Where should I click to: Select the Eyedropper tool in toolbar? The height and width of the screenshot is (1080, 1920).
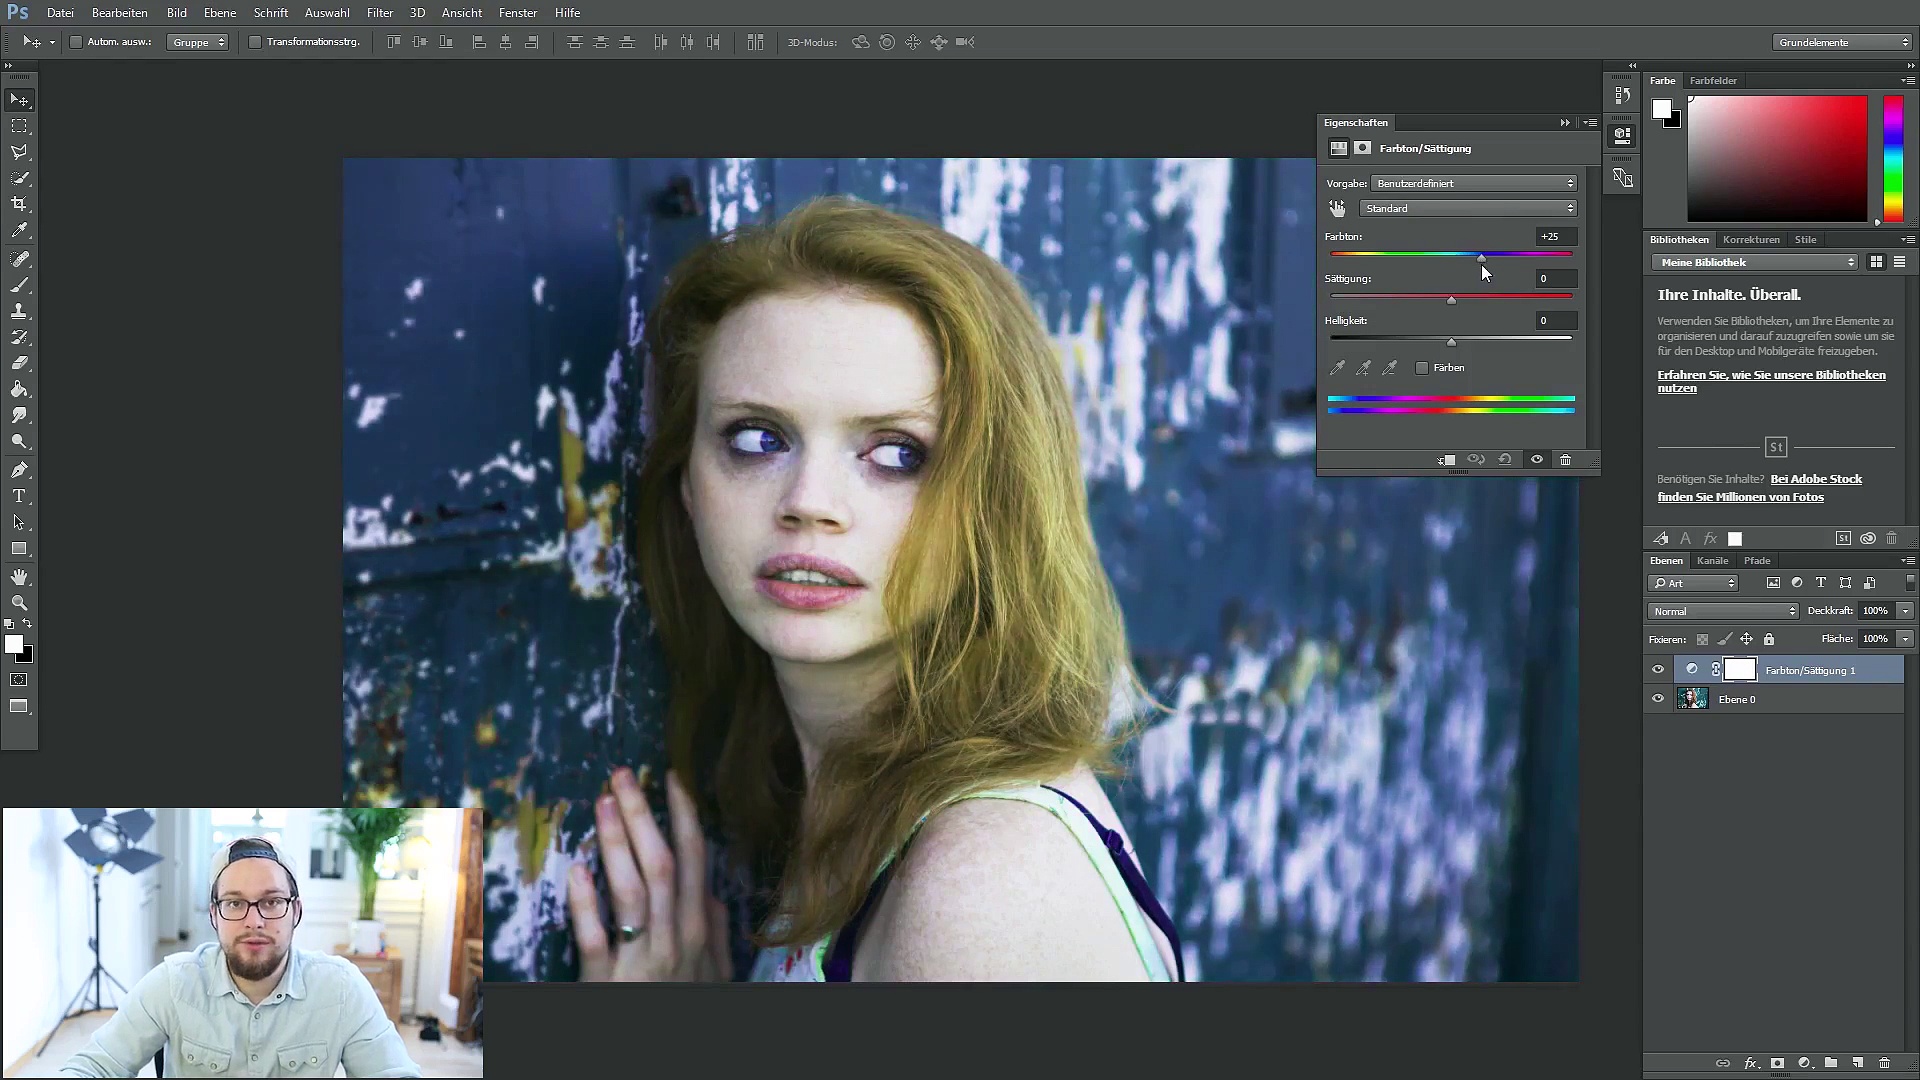pyautogui.click(x=19, y=230)
